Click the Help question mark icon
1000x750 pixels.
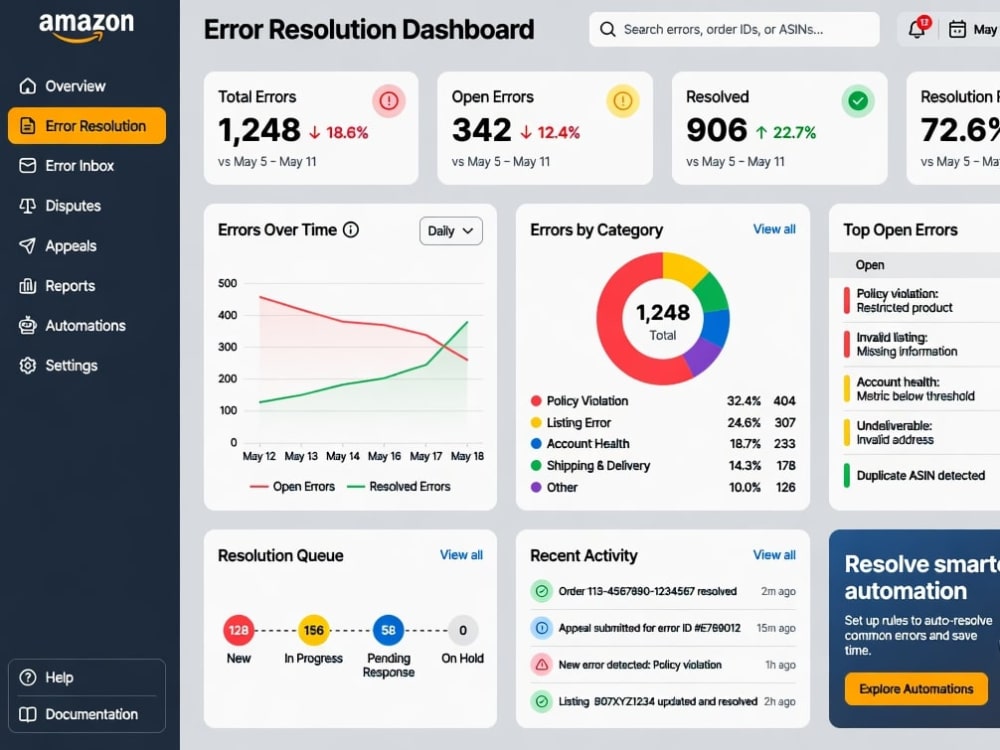[x=27, y=677]
